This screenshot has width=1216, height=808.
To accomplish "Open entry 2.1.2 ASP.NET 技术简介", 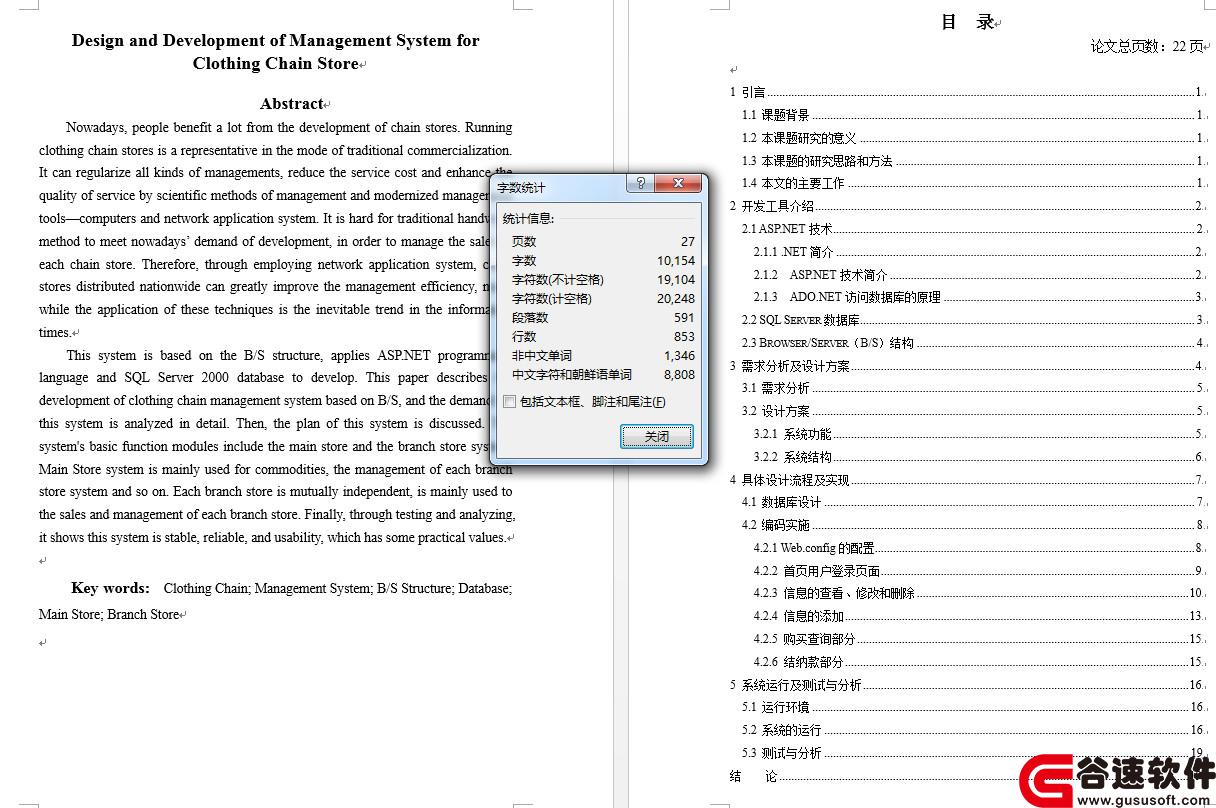I will (979, 275).
